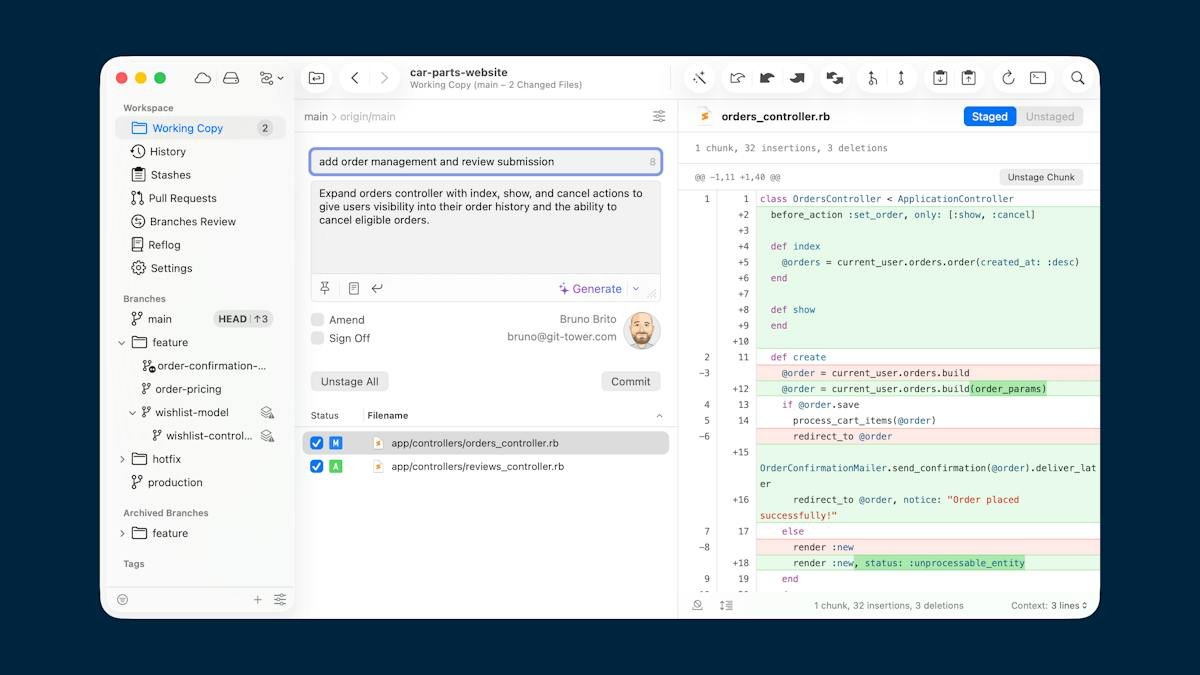Screen dimensions: 1200x675
Task: Open the search magnifier icon
Action: 1078,78
